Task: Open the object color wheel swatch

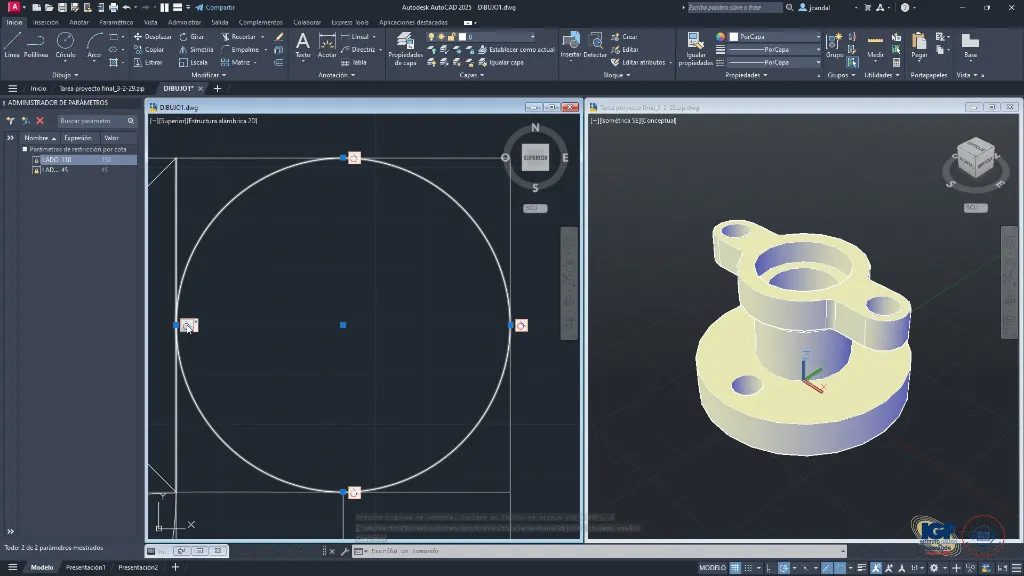Action: (x=720, y=37)
